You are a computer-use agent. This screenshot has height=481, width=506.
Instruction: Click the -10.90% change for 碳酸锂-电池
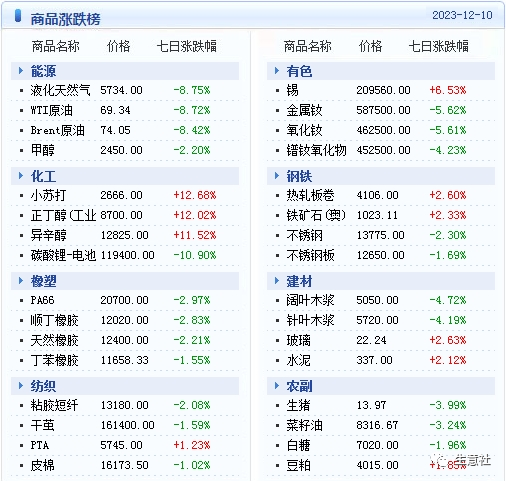pyautogui.click(x=195, y=255)
